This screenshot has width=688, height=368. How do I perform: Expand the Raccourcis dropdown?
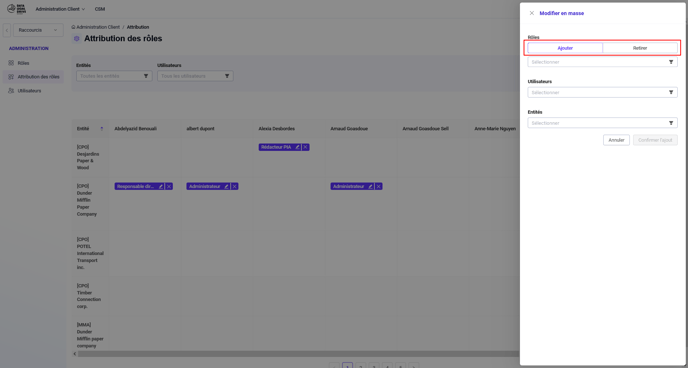coord(38,30)
